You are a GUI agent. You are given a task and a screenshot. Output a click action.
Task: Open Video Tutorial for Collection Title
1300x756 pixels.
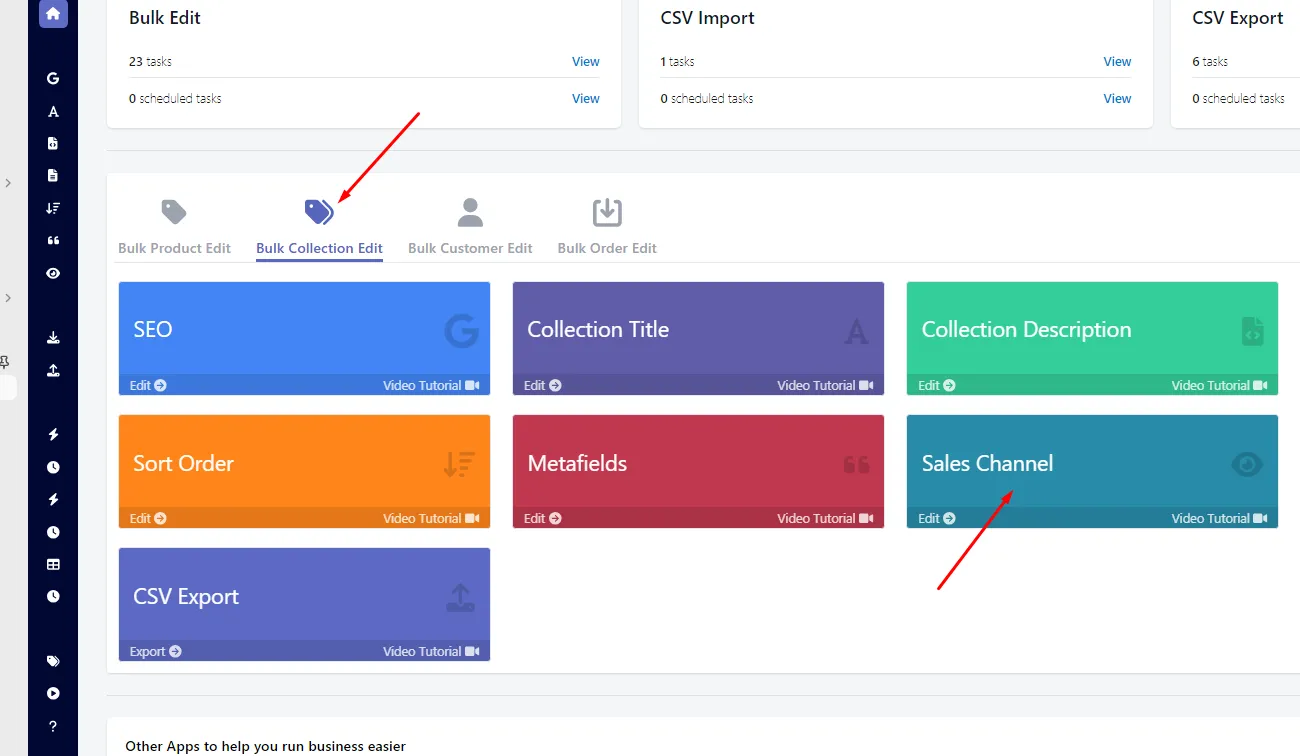click(x=825, y=385)
